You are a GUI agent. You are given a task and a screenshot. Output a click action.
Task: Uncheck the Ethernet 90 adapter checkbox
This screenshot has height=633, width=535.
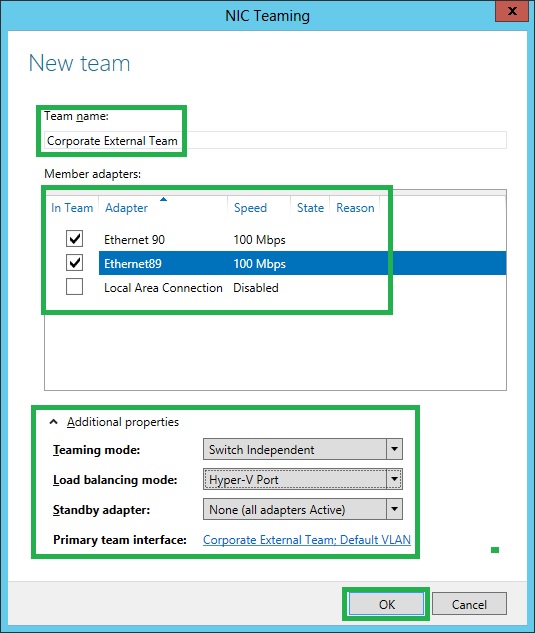74,239
